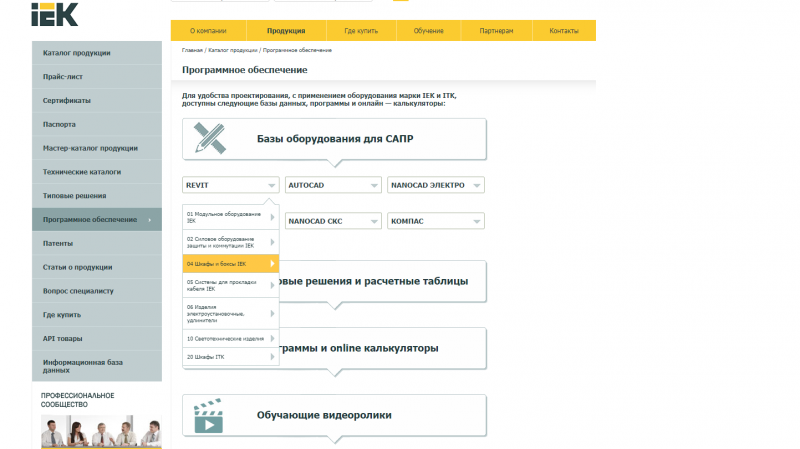This screenshot has width=800, height=449.
Task: Click the crossed pencil and ruler CAD icon
Action: pos(210,138)
